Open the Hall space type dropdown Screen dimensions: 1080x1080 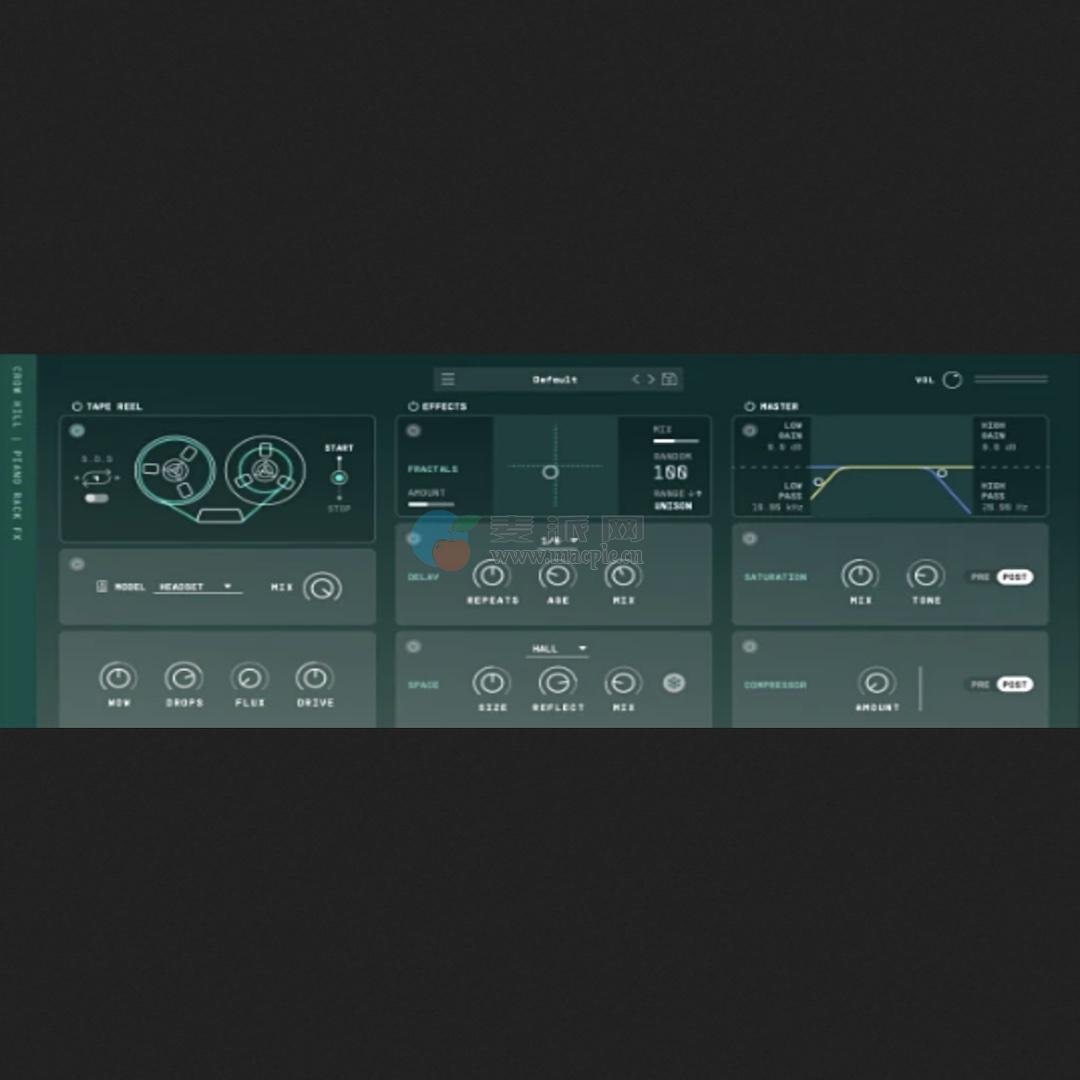[557, 649]
